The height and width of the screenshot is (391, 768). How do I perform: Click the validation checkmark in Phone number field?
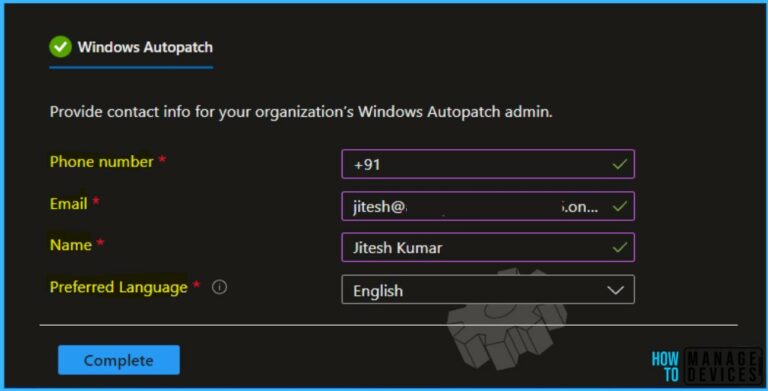pos(620,164)
